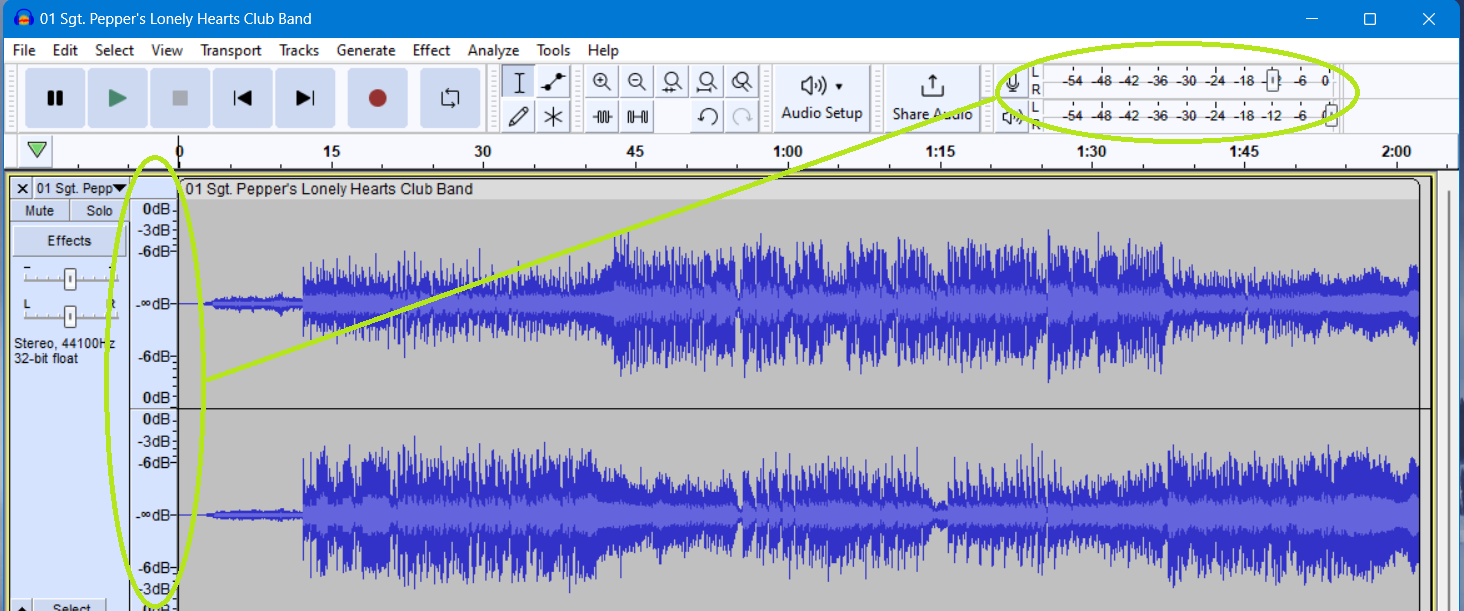Click the Zoom In magnifier icon
Viewport: 1464px width, 611px height.
point(602,81)
